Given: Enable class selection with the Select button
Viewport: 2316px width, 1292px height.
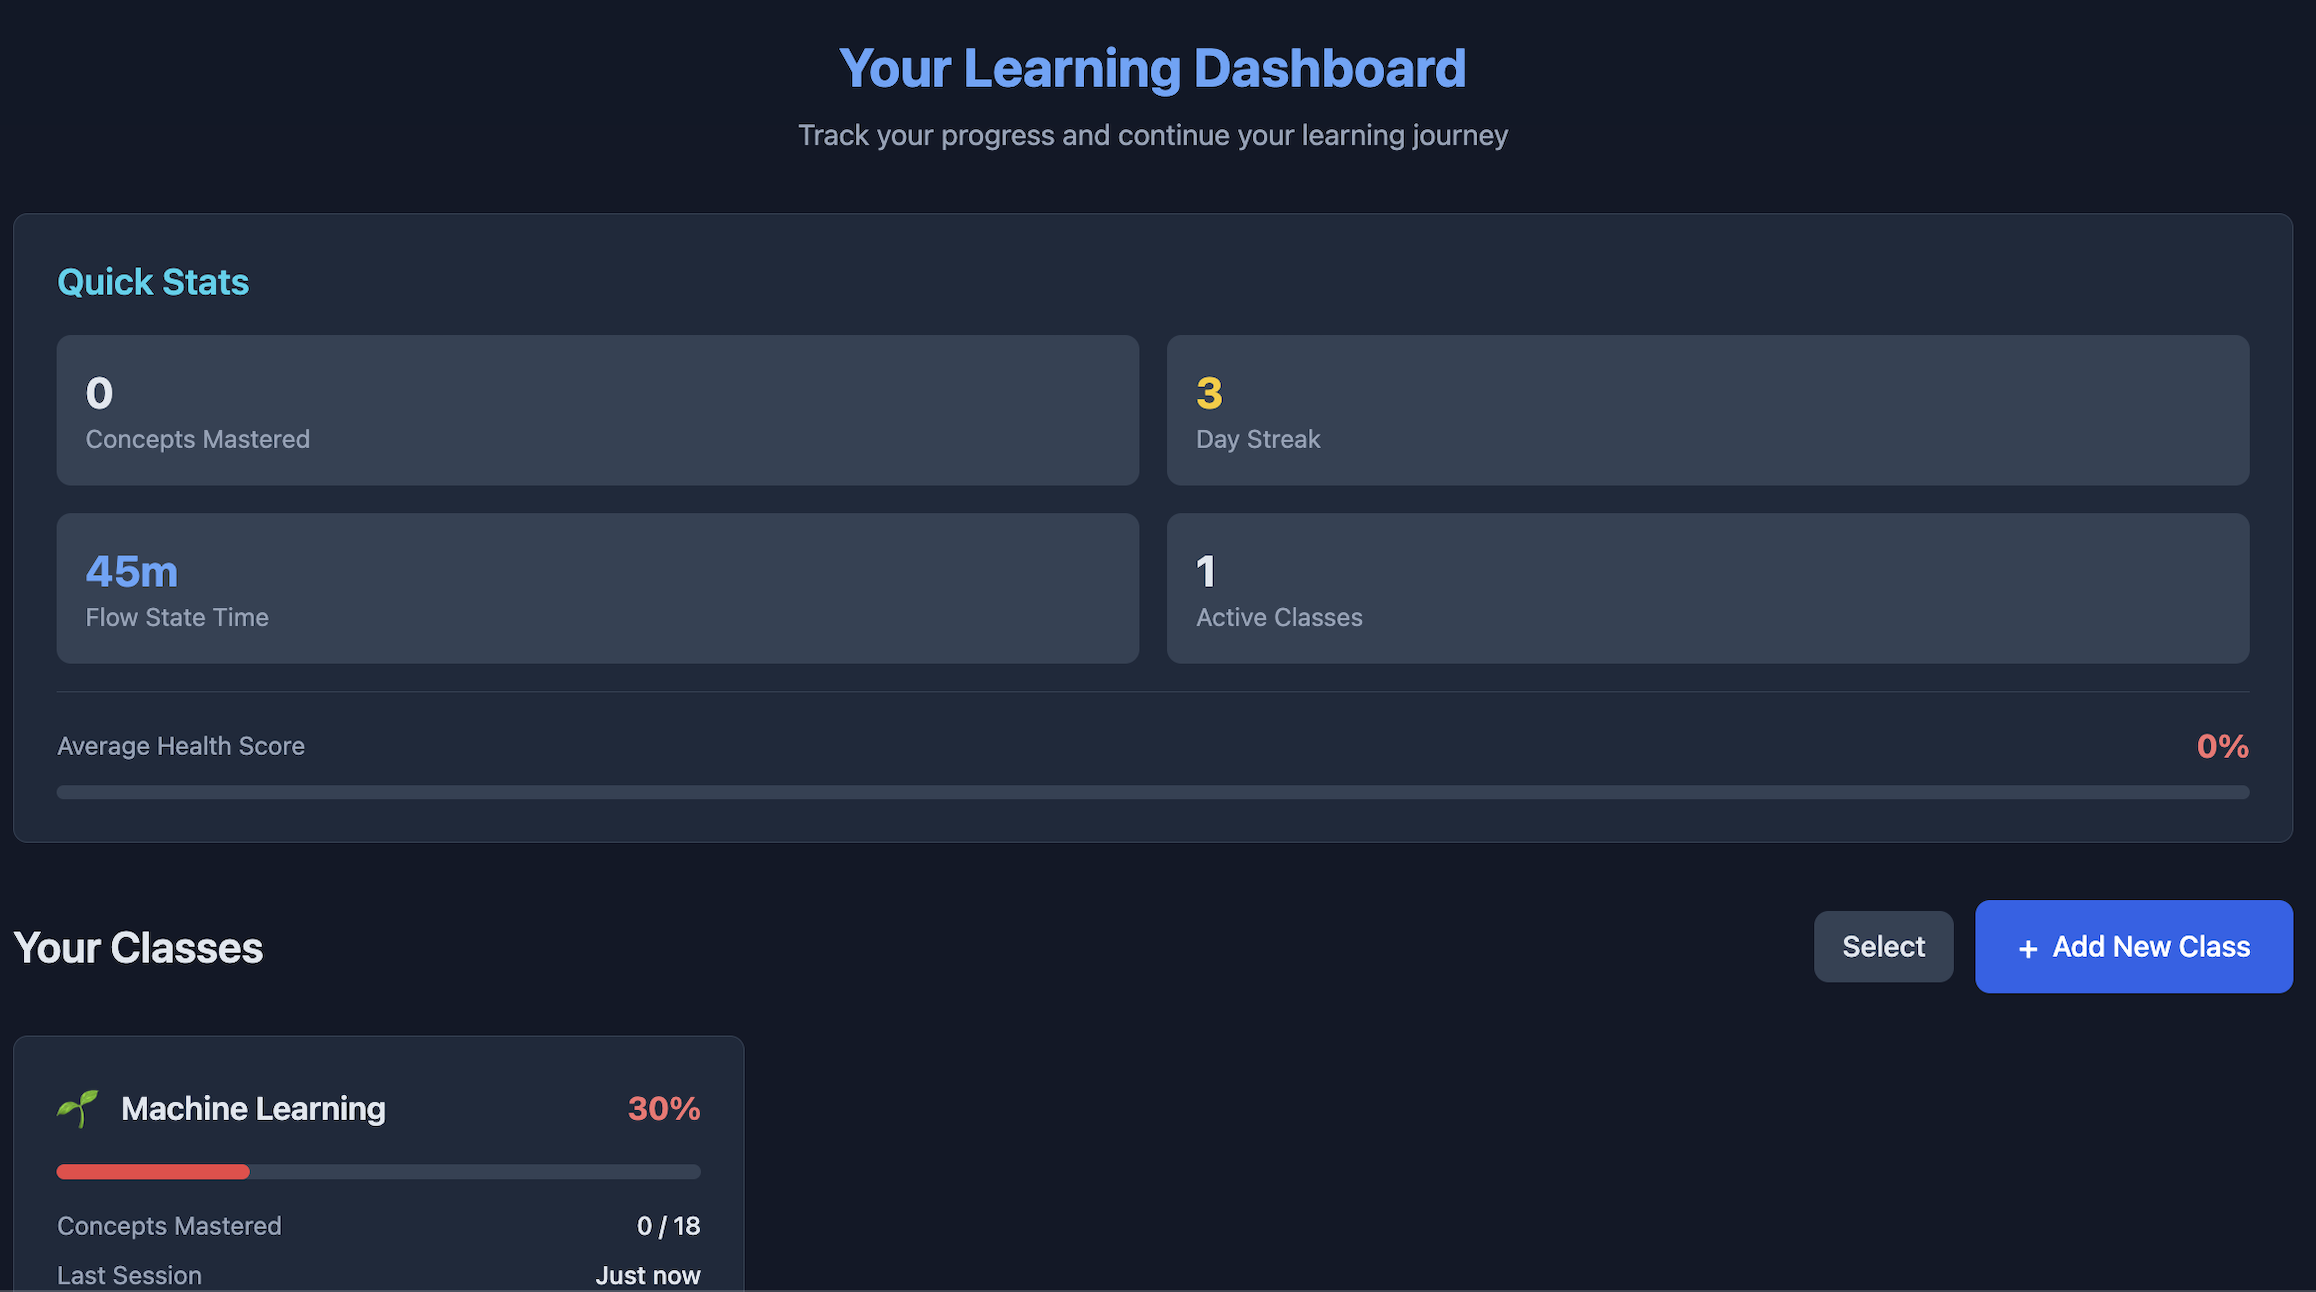Looking at the screenshot, I should [x=1883, y=946].
